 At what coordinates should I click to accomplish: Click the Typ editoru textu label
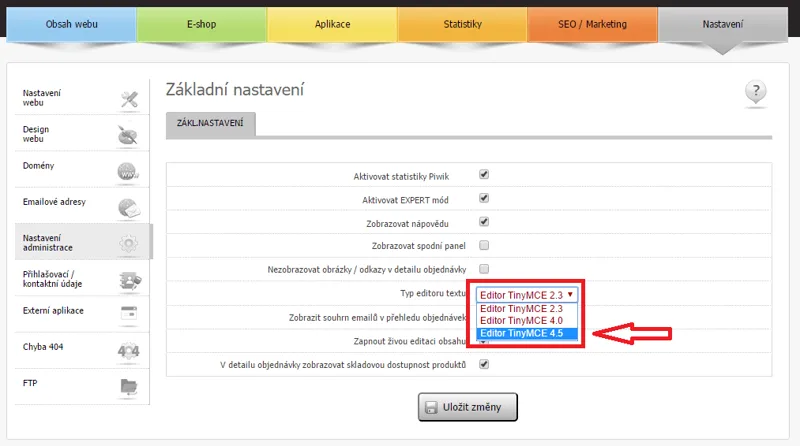pos(433,293)
